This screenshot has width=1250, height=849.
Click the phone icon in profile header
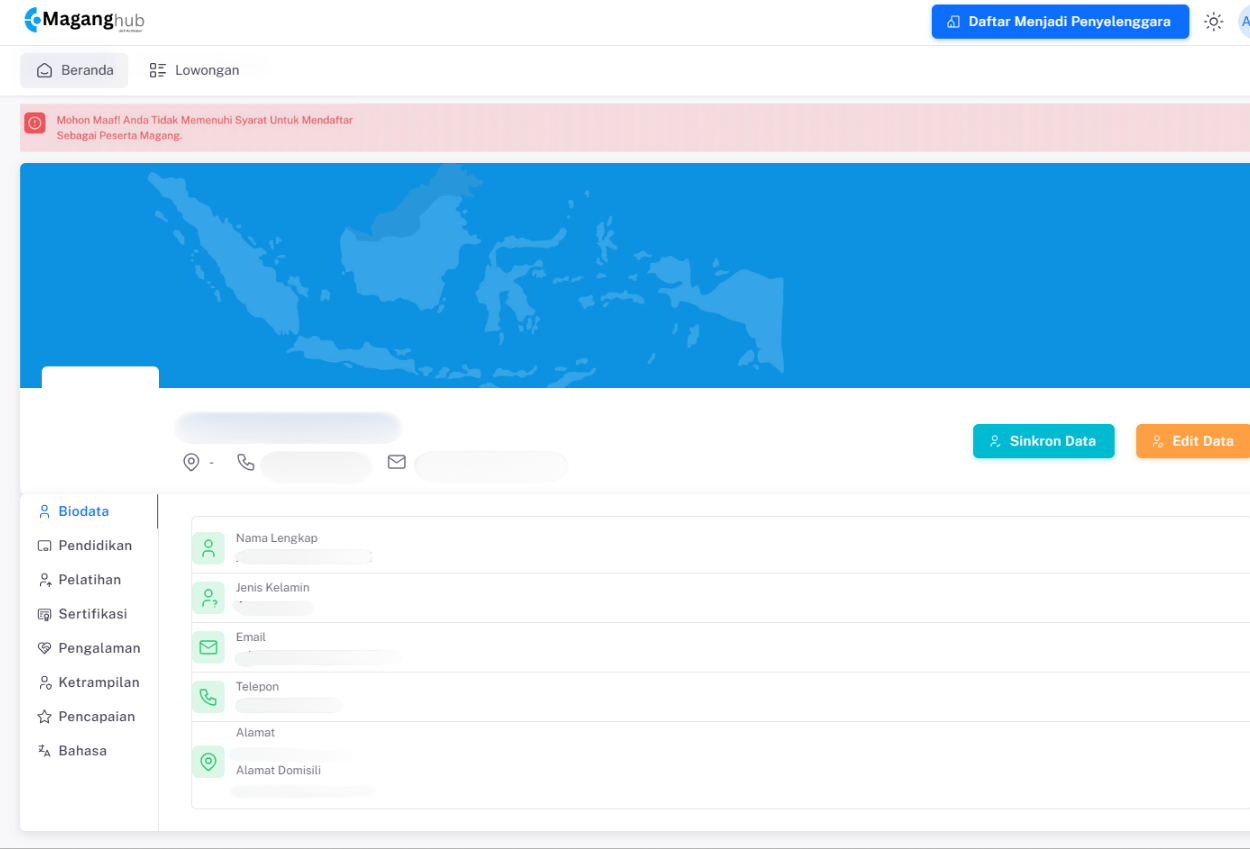(246, 462)
